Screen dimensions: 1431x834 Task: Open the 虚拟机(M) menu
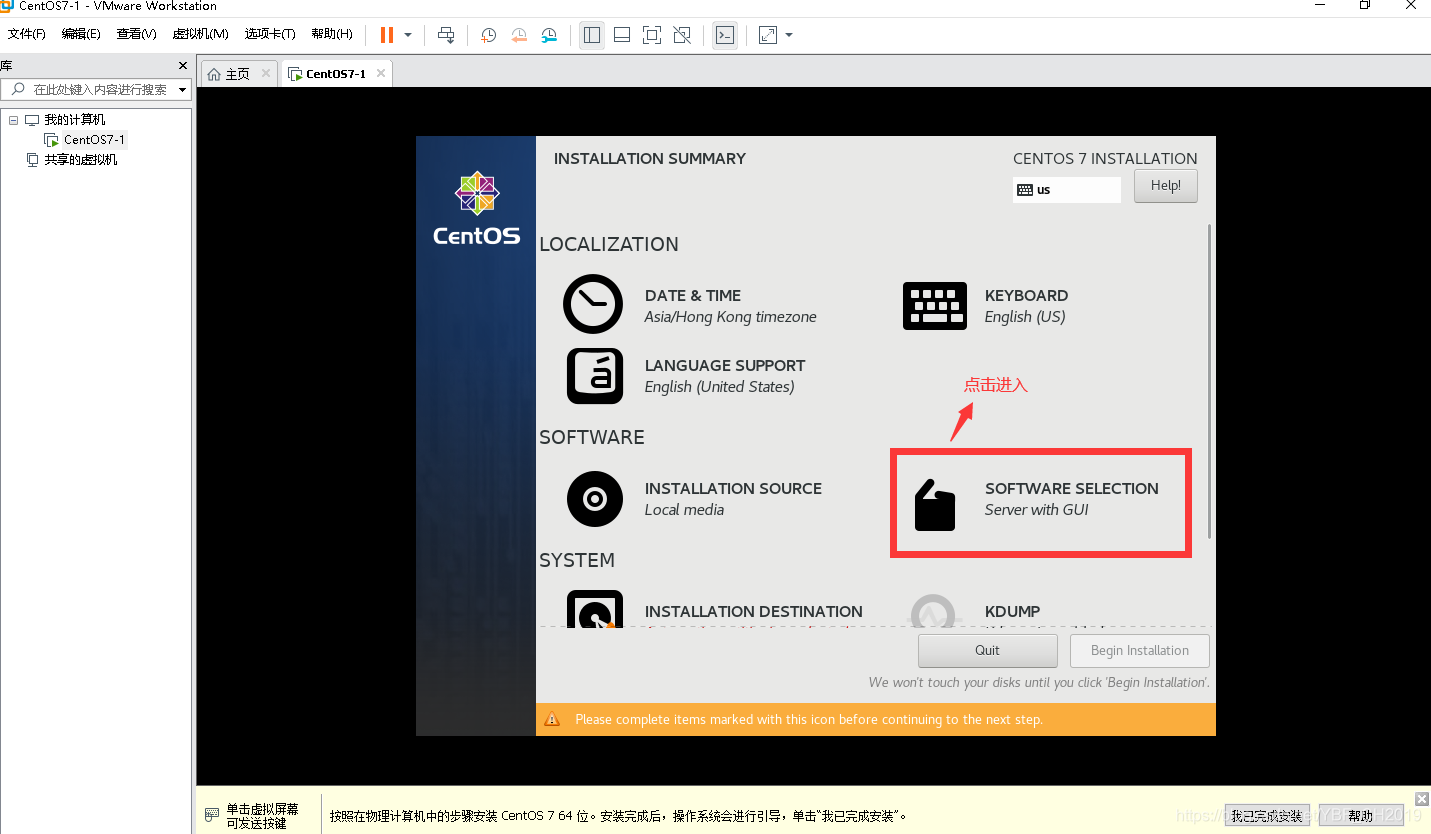(x=200, y=34)
